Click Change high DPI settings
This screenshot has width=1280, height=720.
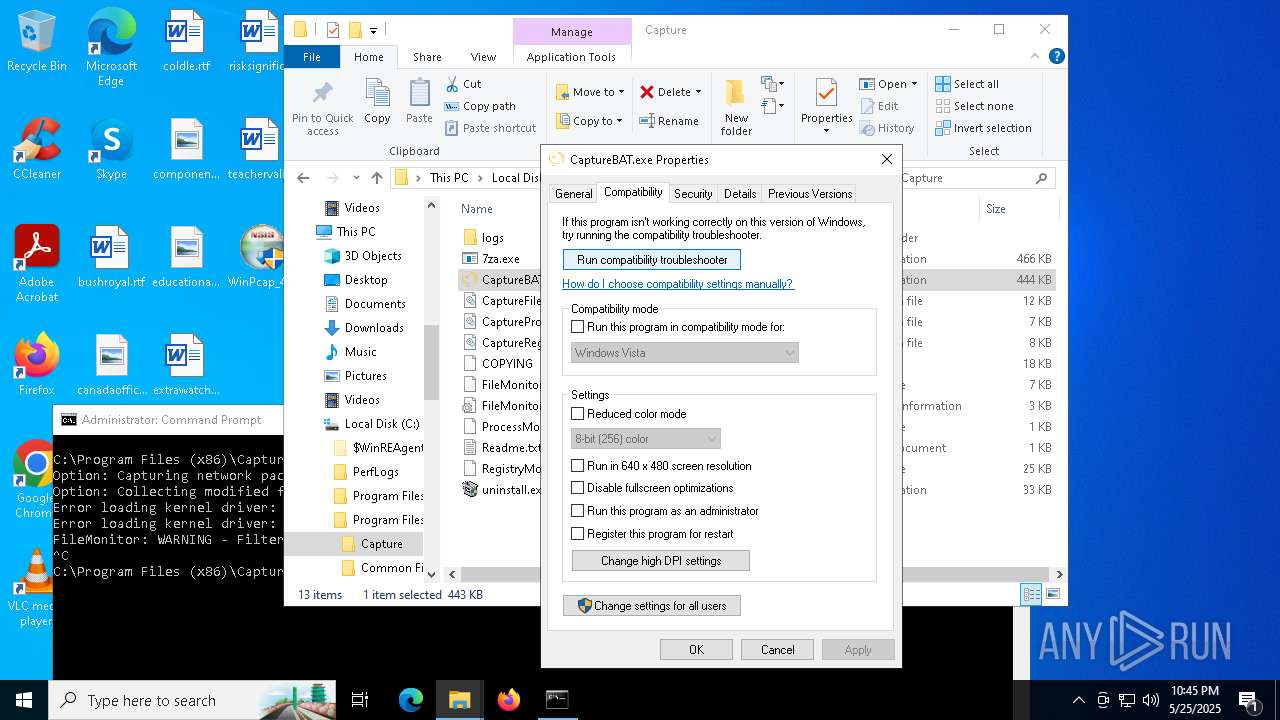coord(661,561)
